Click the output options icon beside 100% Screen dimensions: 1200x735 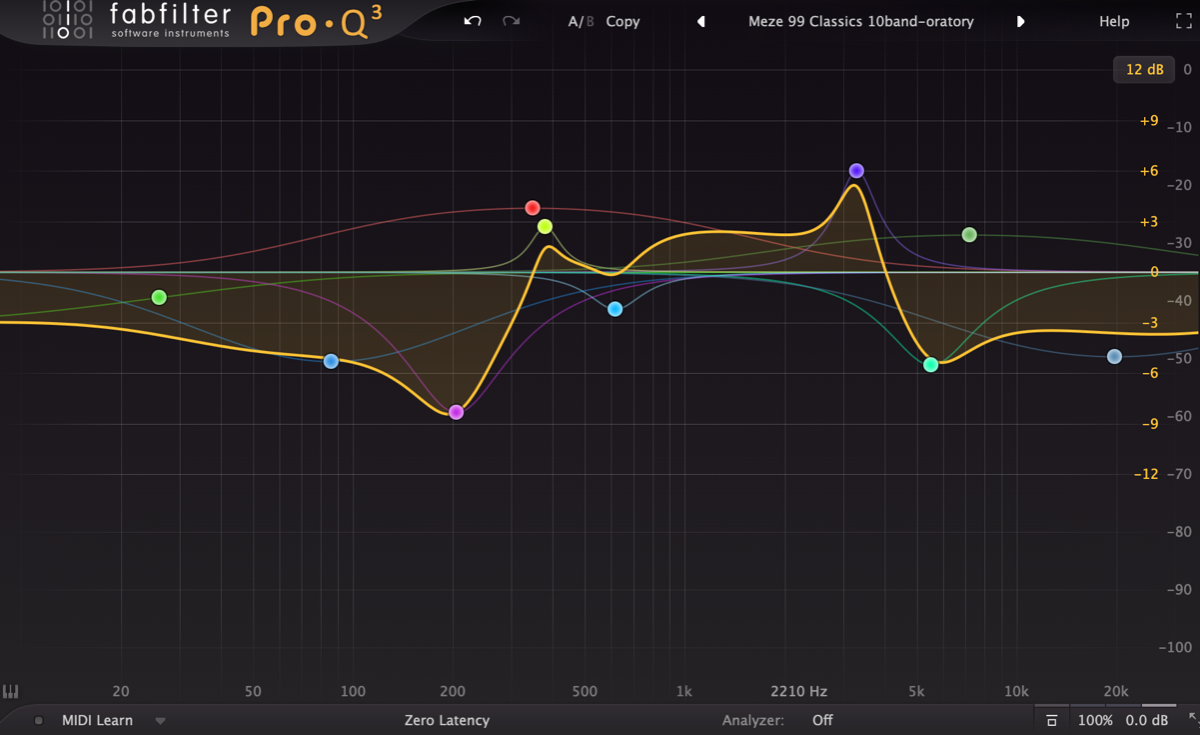click(1051, 720)
